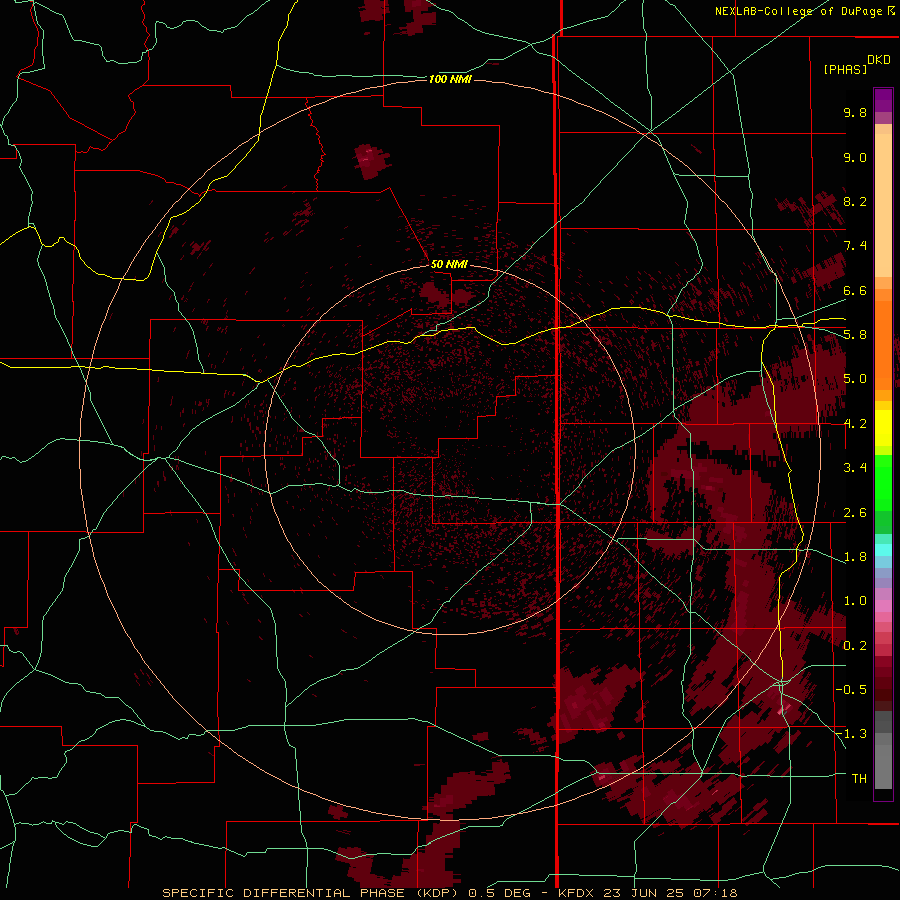Viewport: 900px width, 900px height.
Task: Click the 6.6 scale value
Action: (x=855, y=290)
